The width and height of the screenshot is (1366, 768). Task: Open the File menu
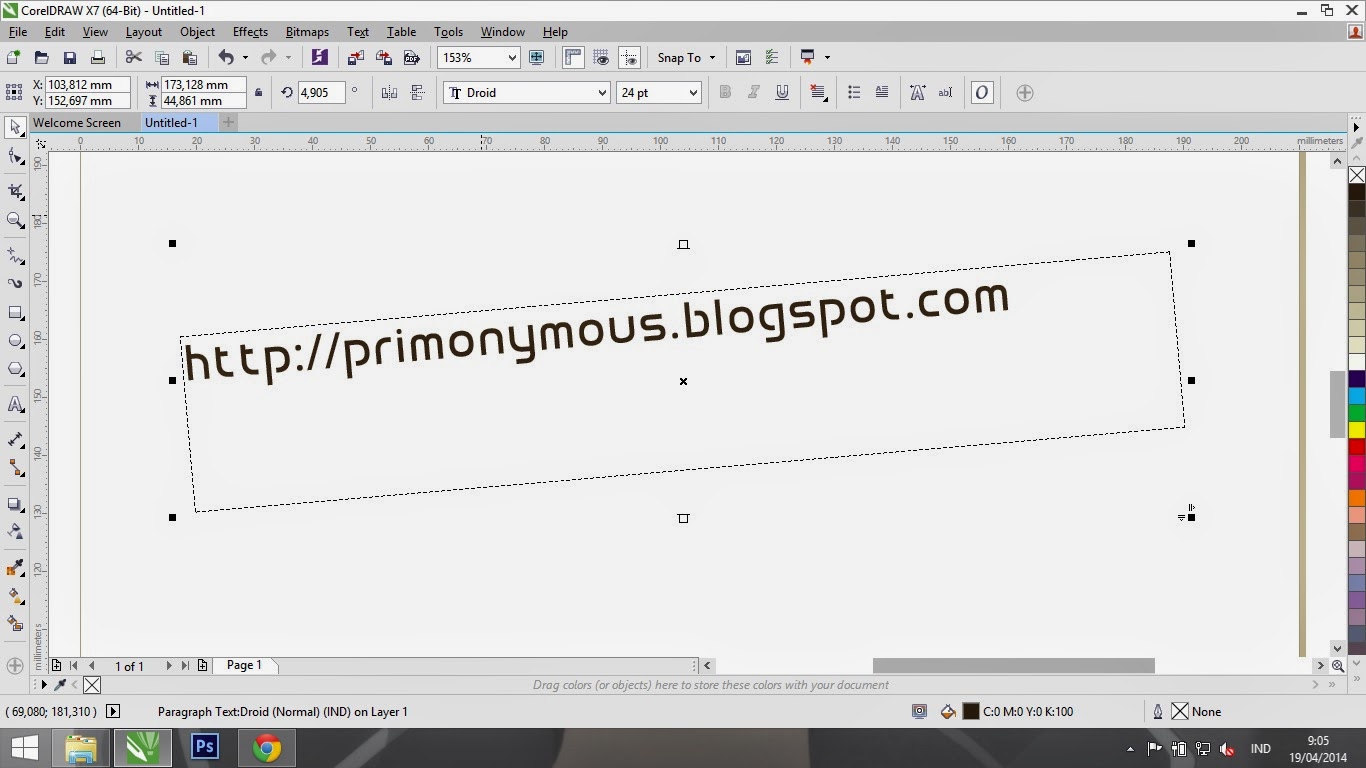(x=18, y=32)
